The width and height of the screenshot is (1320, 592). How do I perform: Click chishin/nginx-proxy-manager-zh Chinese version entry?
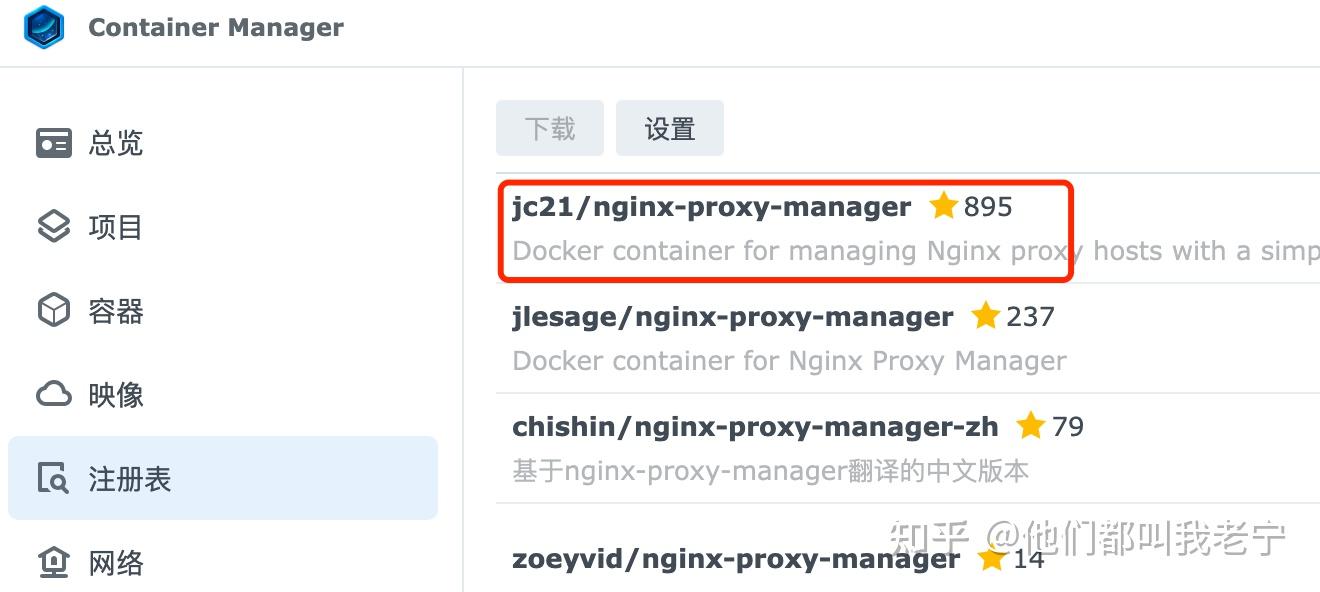[x=755, y=426]
